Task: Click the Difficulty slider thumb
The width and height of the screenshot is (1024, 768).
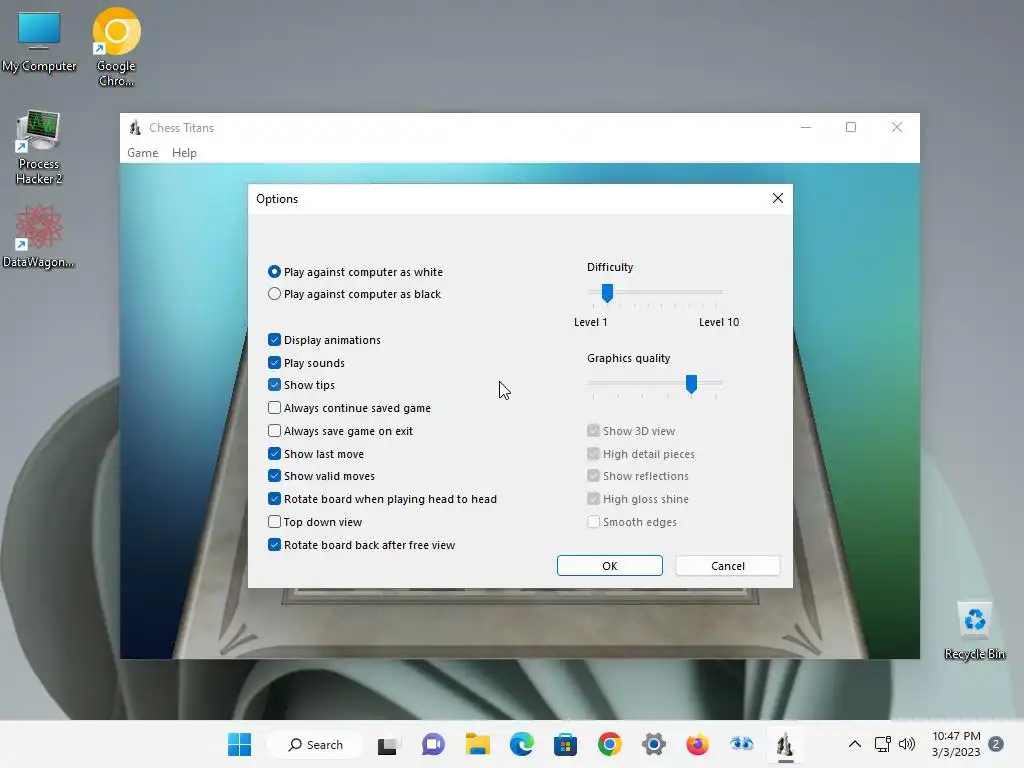Action: [607, 293]
